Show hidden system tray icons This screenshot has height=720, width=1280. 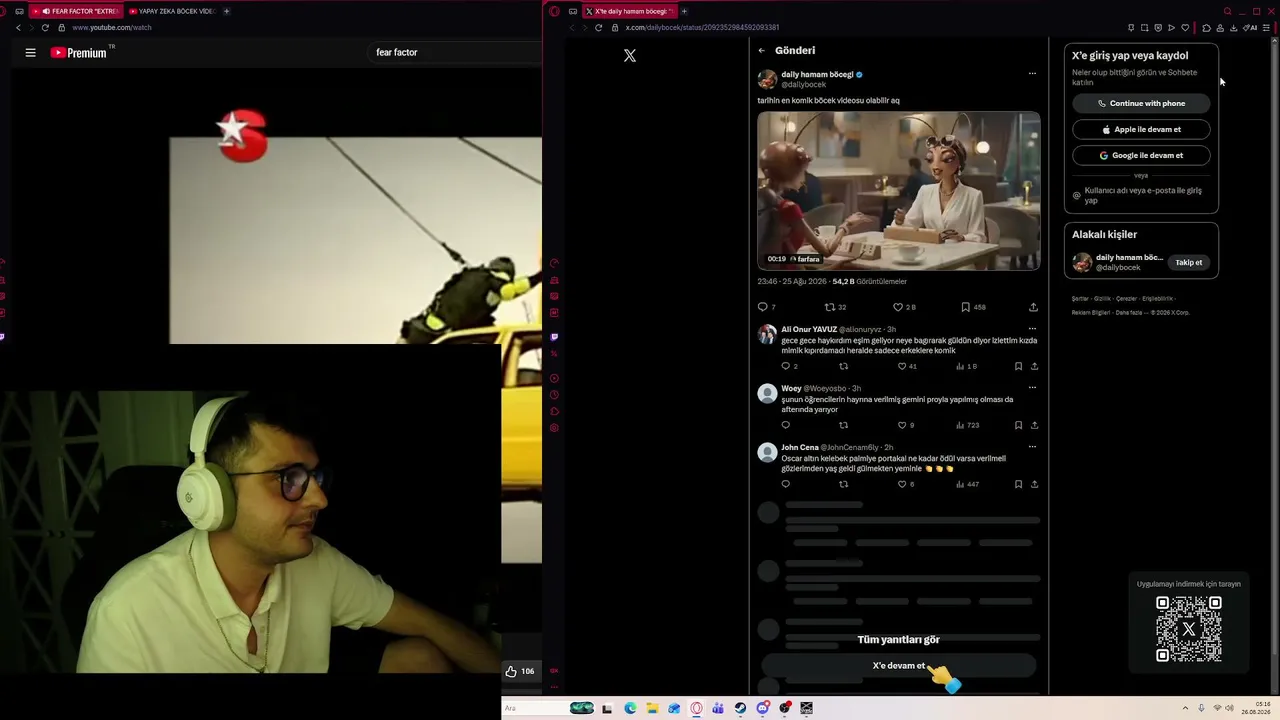(x=1185, y=708)
